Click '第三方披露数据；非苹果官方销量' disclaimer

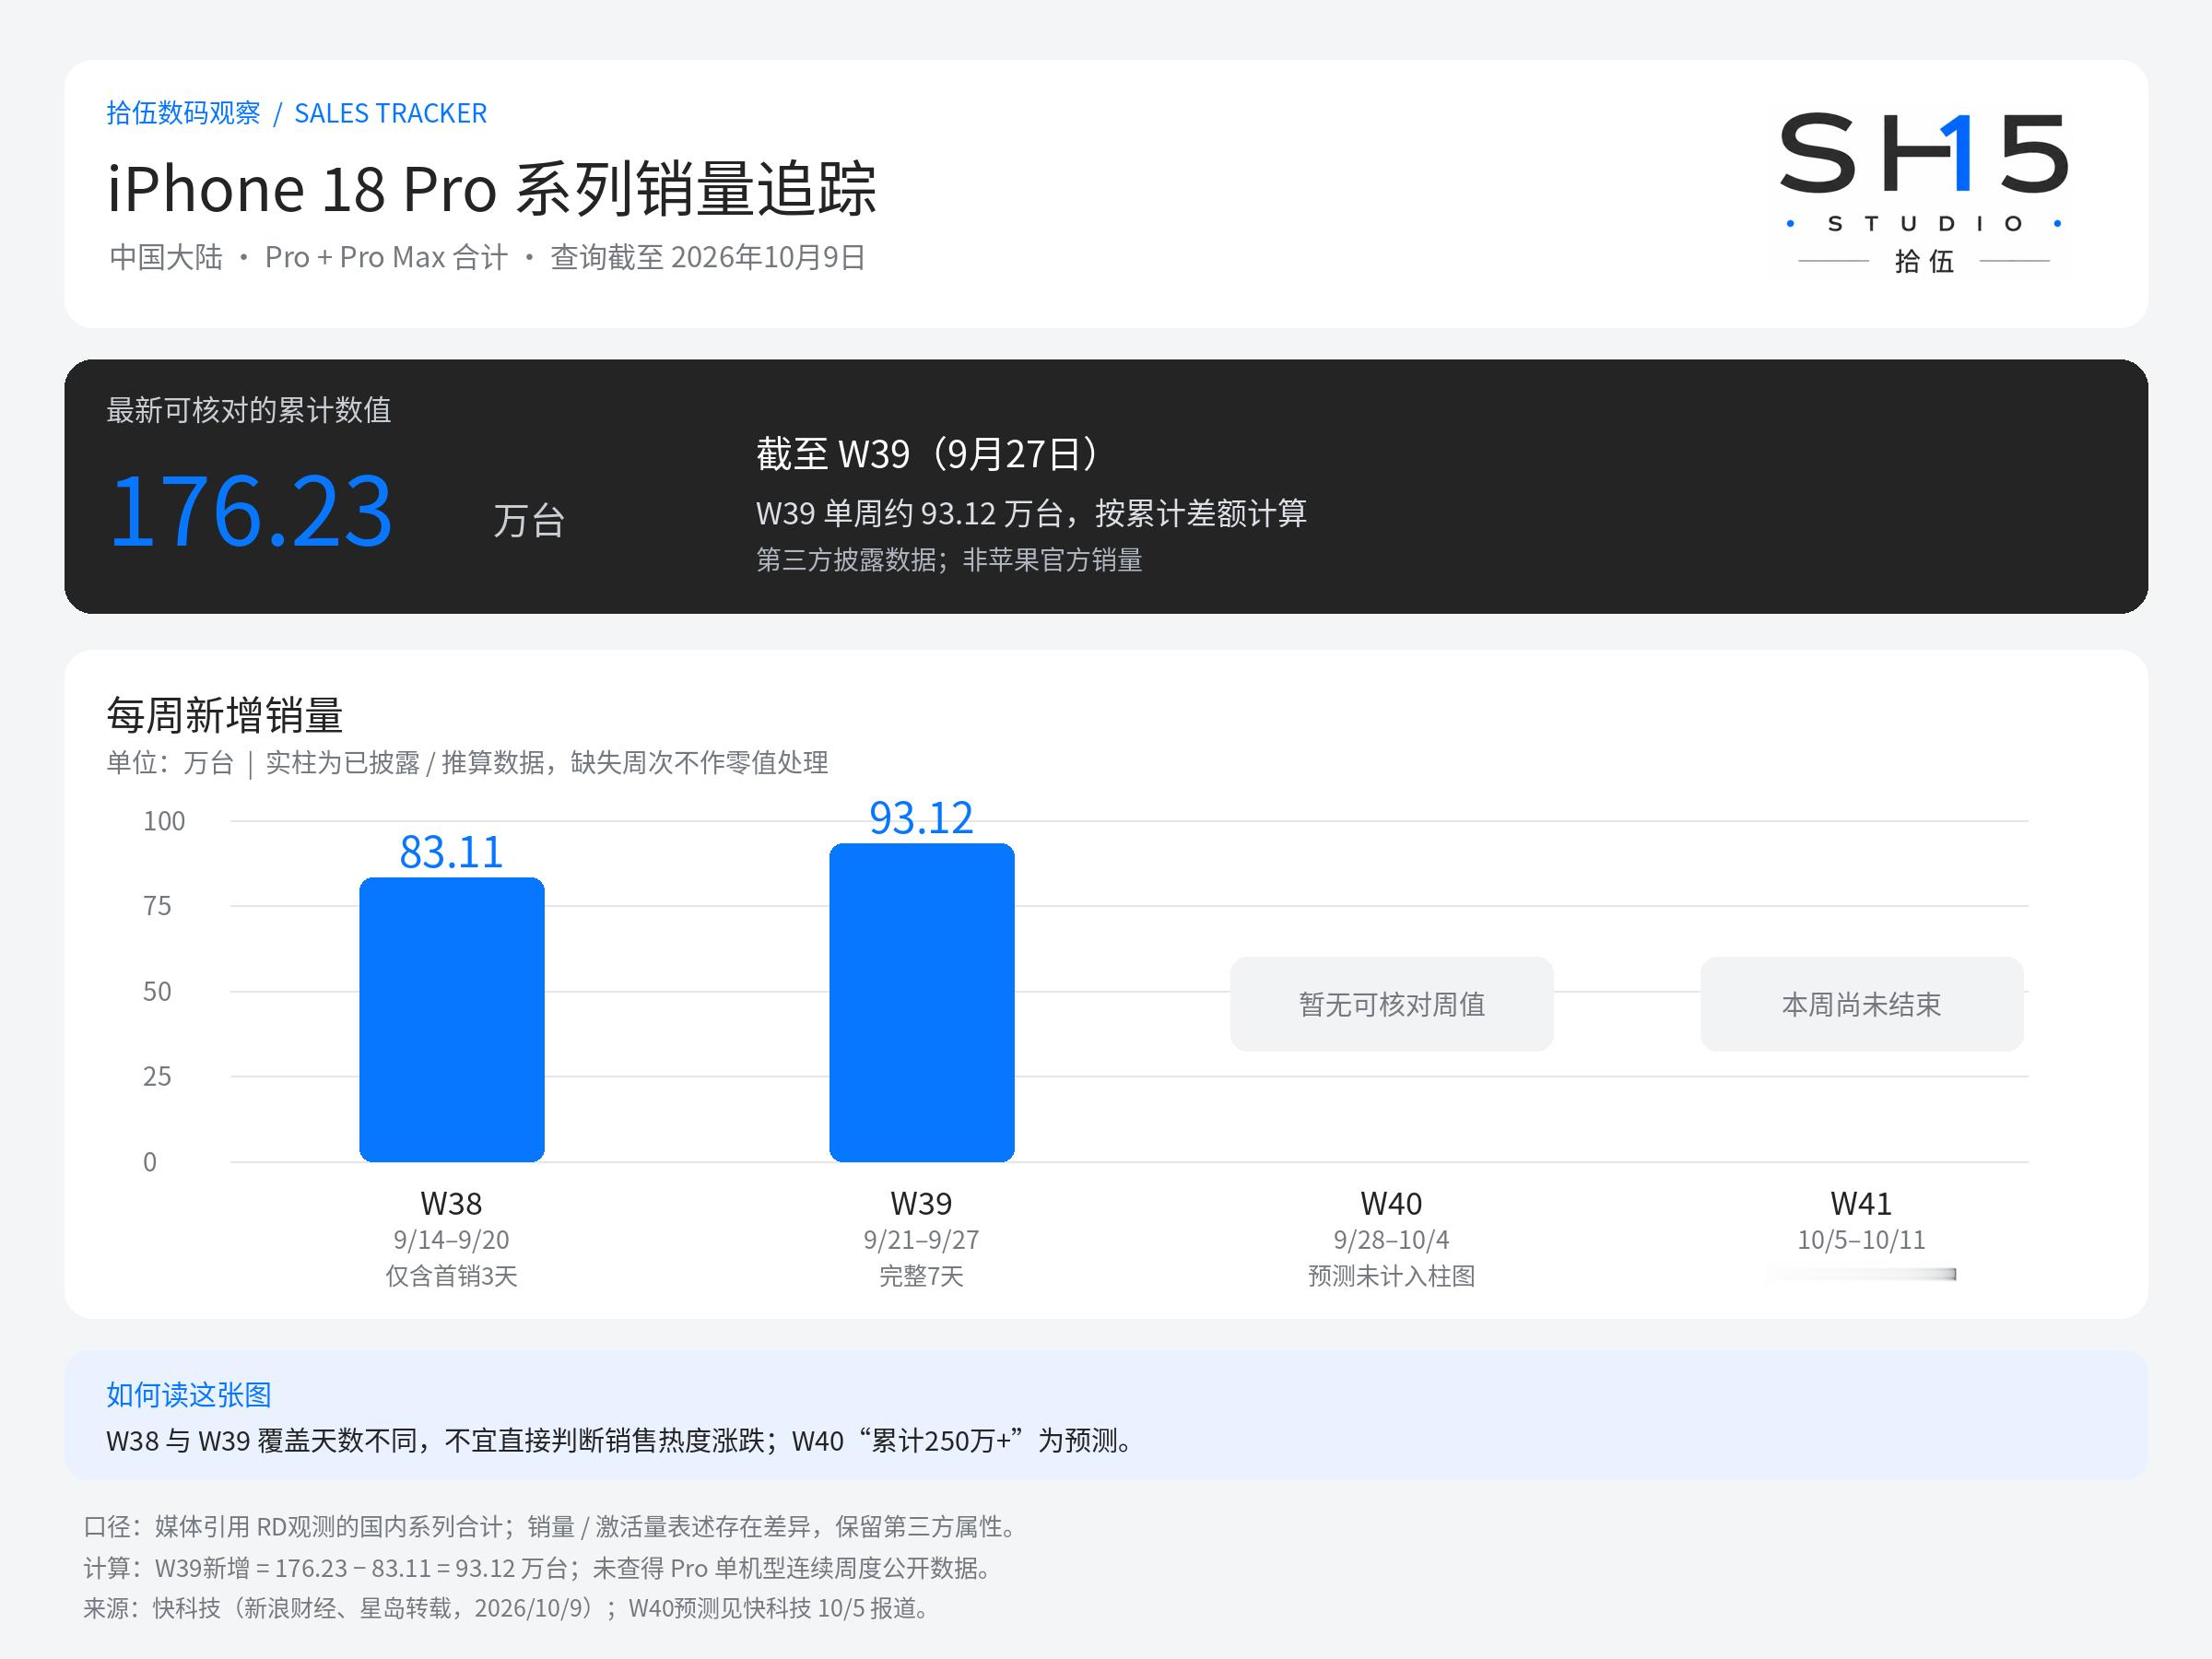pyautogui.click(x=949, y=560)
